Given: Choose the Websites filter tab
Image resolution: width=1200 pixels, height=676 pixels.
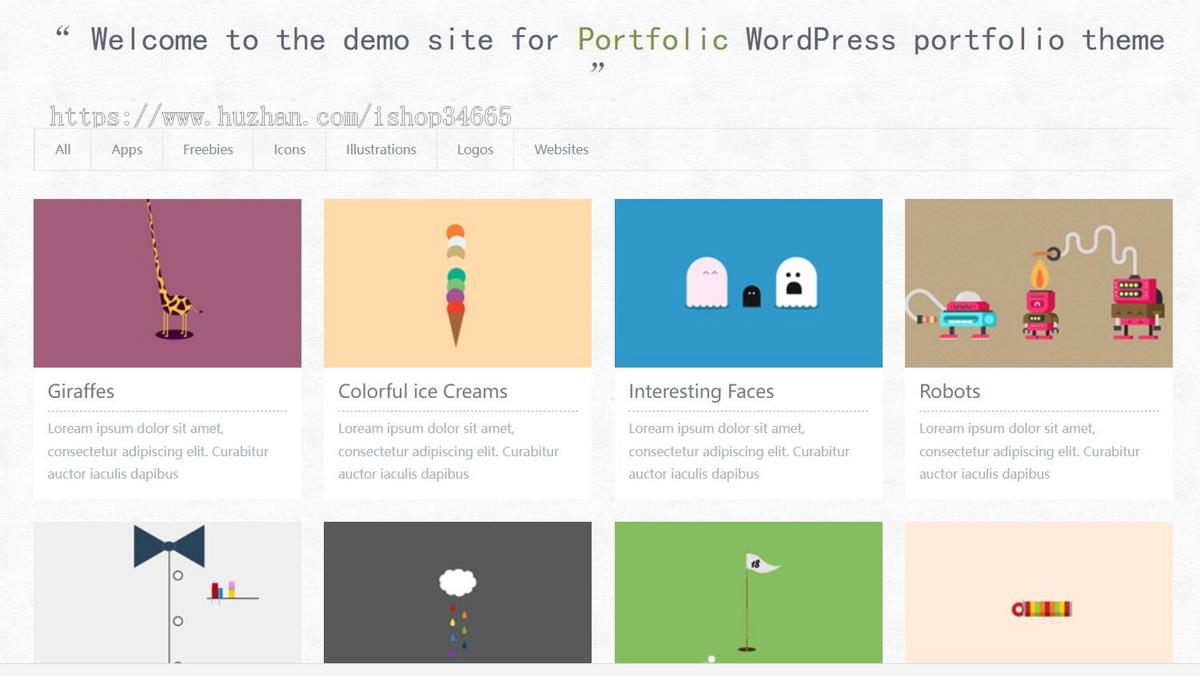Looking at the screenshot, I should 561,150.
